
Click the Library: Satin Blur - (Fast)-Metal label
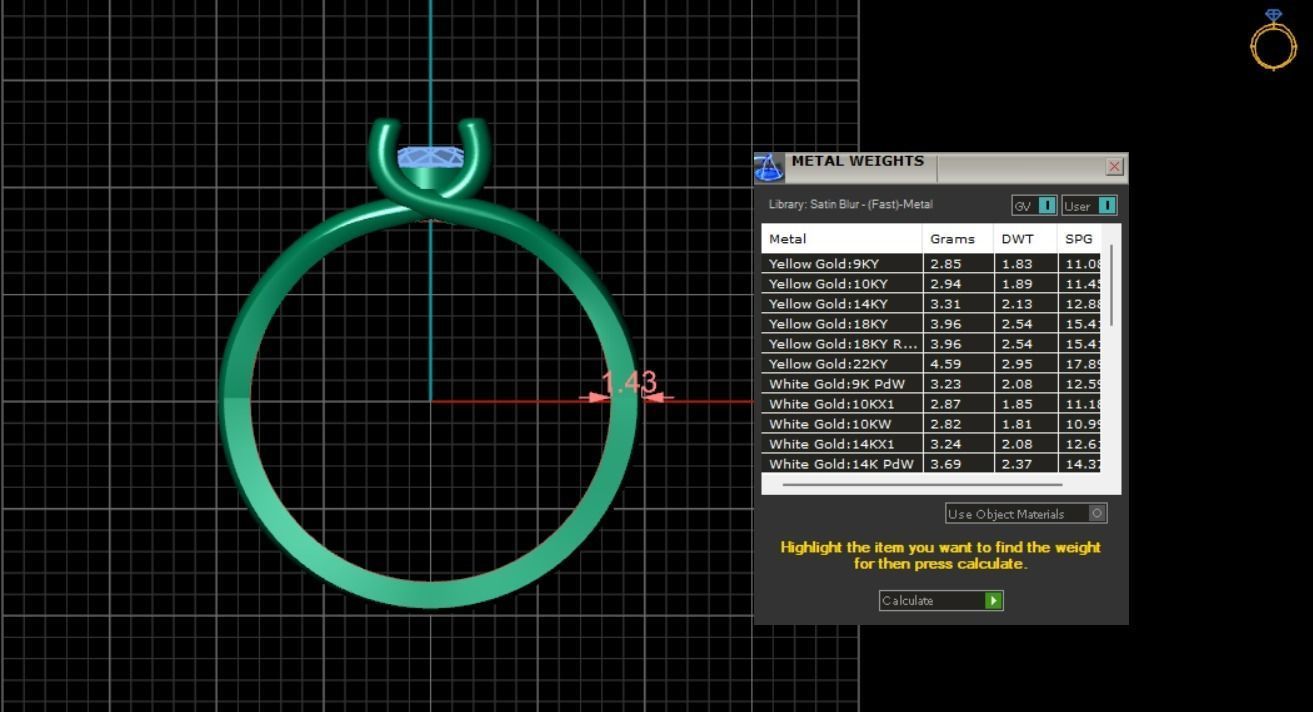pos(850,204)
